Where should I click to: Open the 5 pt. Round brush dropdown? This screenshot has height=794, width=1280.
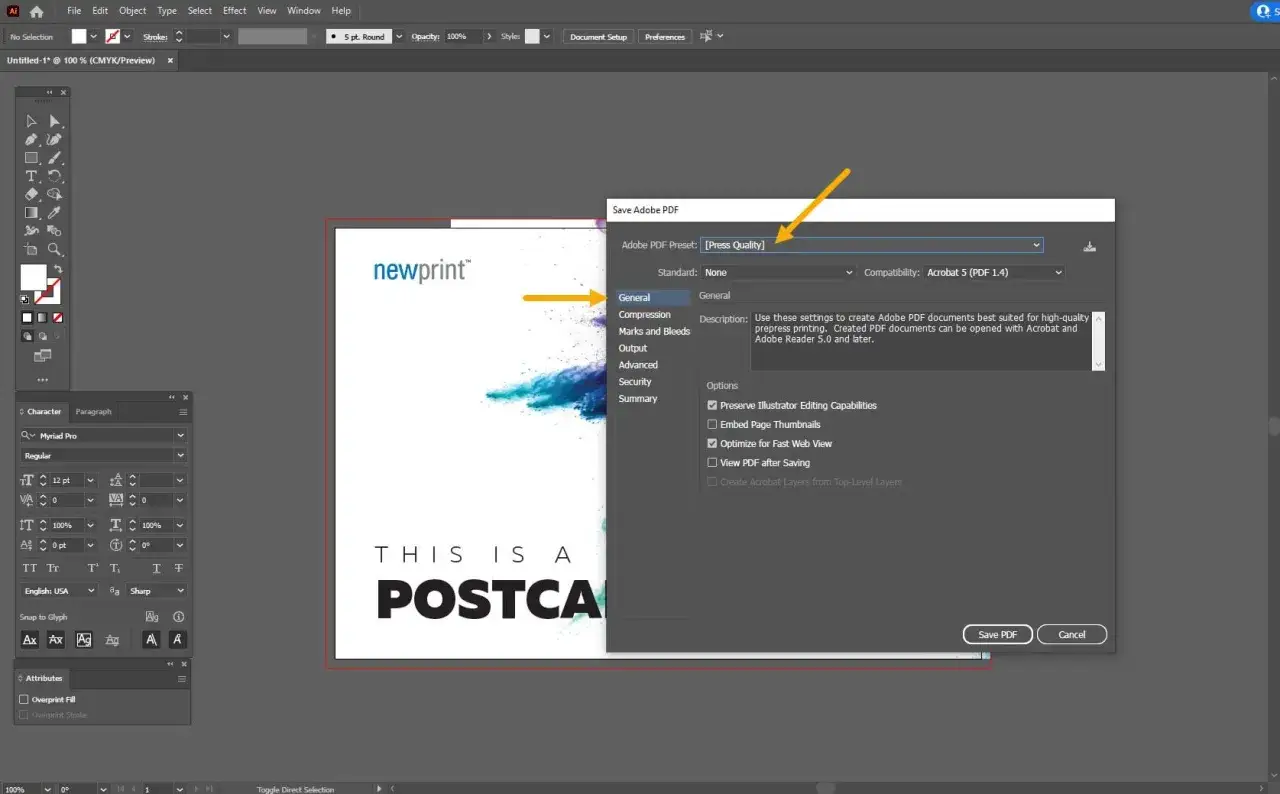(x=399, y=37)
